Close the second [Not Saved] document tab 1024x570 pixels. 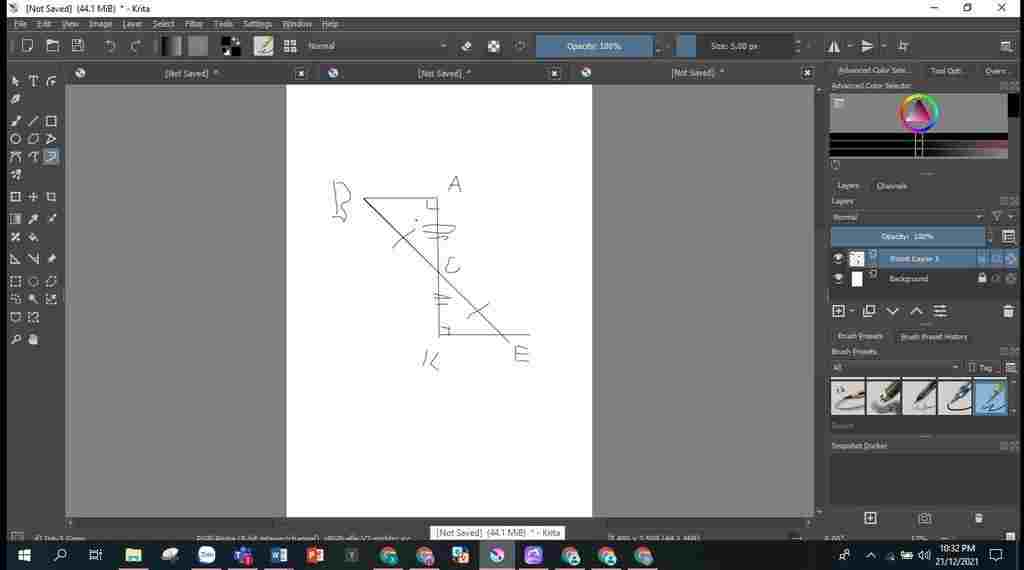[x=554, y=74]
